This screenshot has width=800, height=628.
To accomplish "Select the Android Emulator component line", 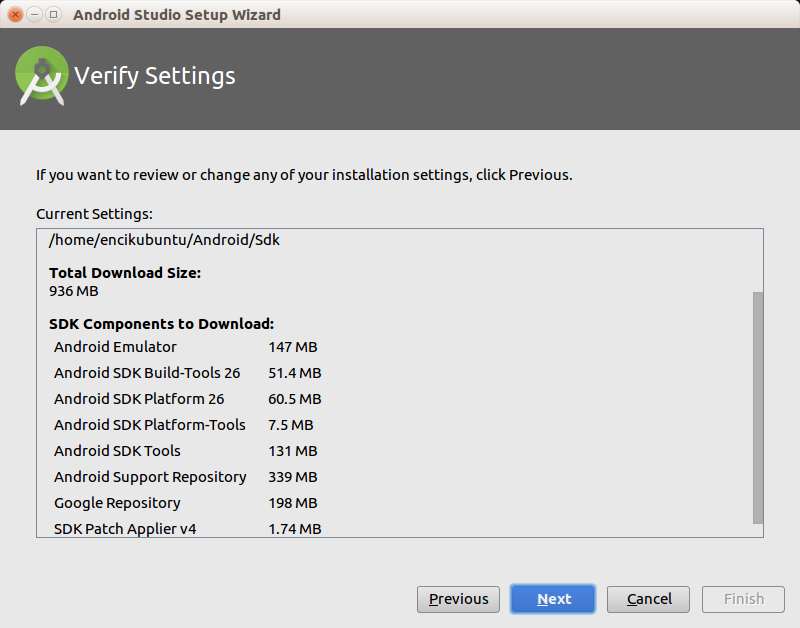I will pos(115,347).
